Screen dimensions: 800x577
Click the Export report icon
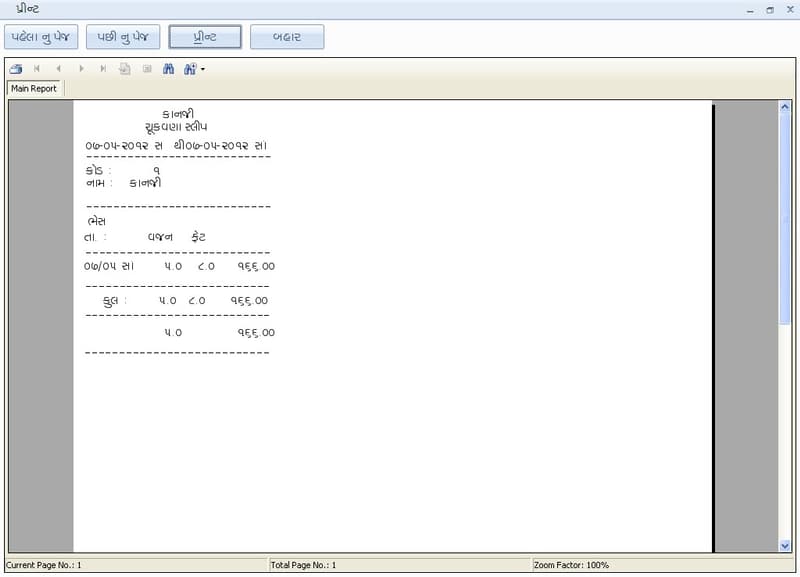click(124, 69)
